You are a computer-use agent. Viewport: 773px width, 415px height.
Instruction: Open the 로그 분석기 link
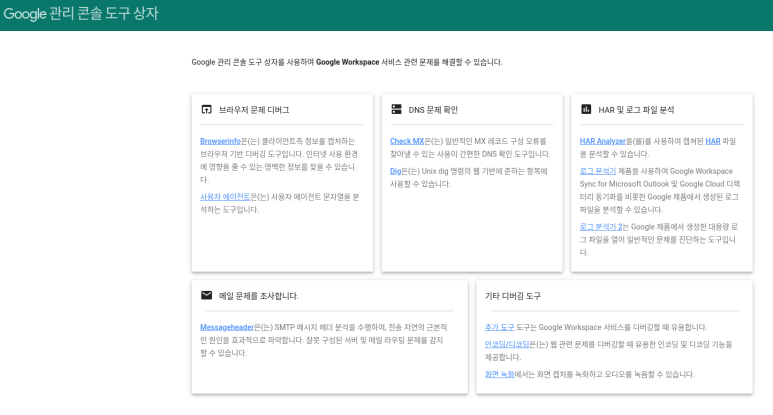[597, 171]
